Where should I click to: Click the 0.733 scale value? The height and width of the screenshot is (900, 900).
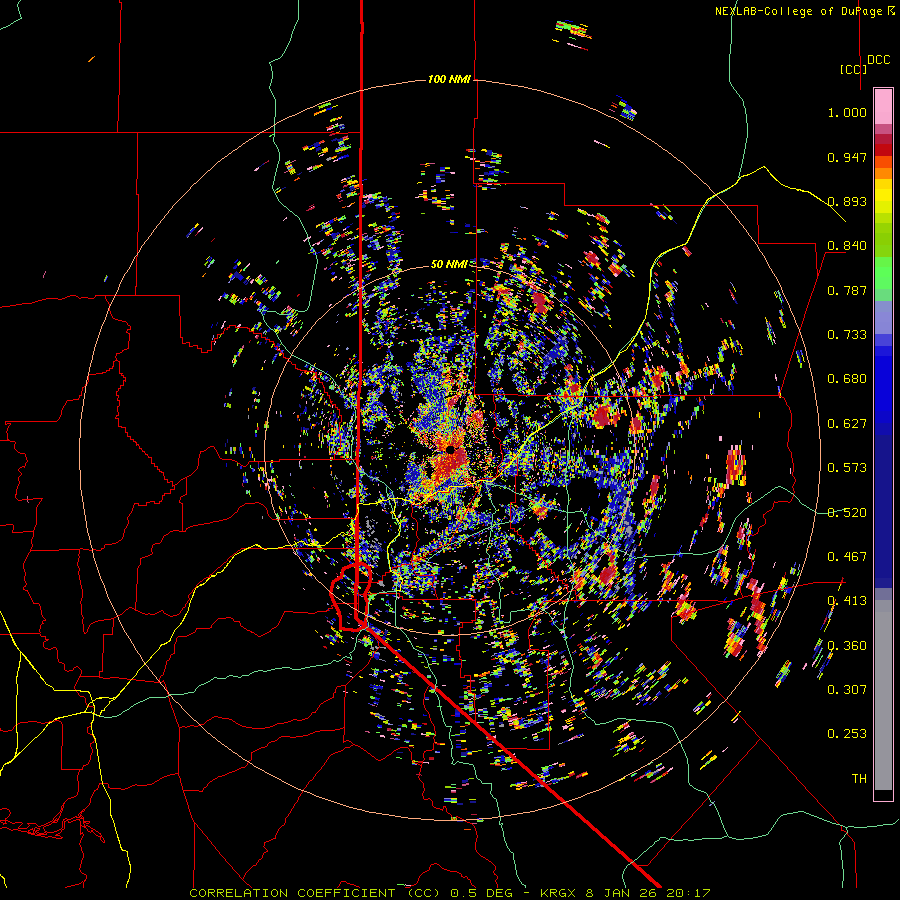[847, 335]
